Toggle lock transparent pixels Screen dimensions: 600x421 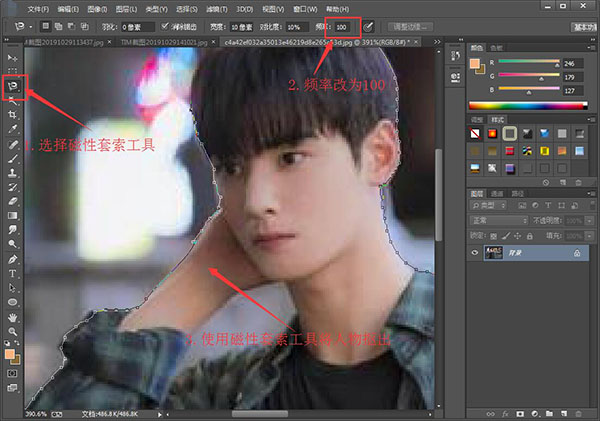coord(494,236)
